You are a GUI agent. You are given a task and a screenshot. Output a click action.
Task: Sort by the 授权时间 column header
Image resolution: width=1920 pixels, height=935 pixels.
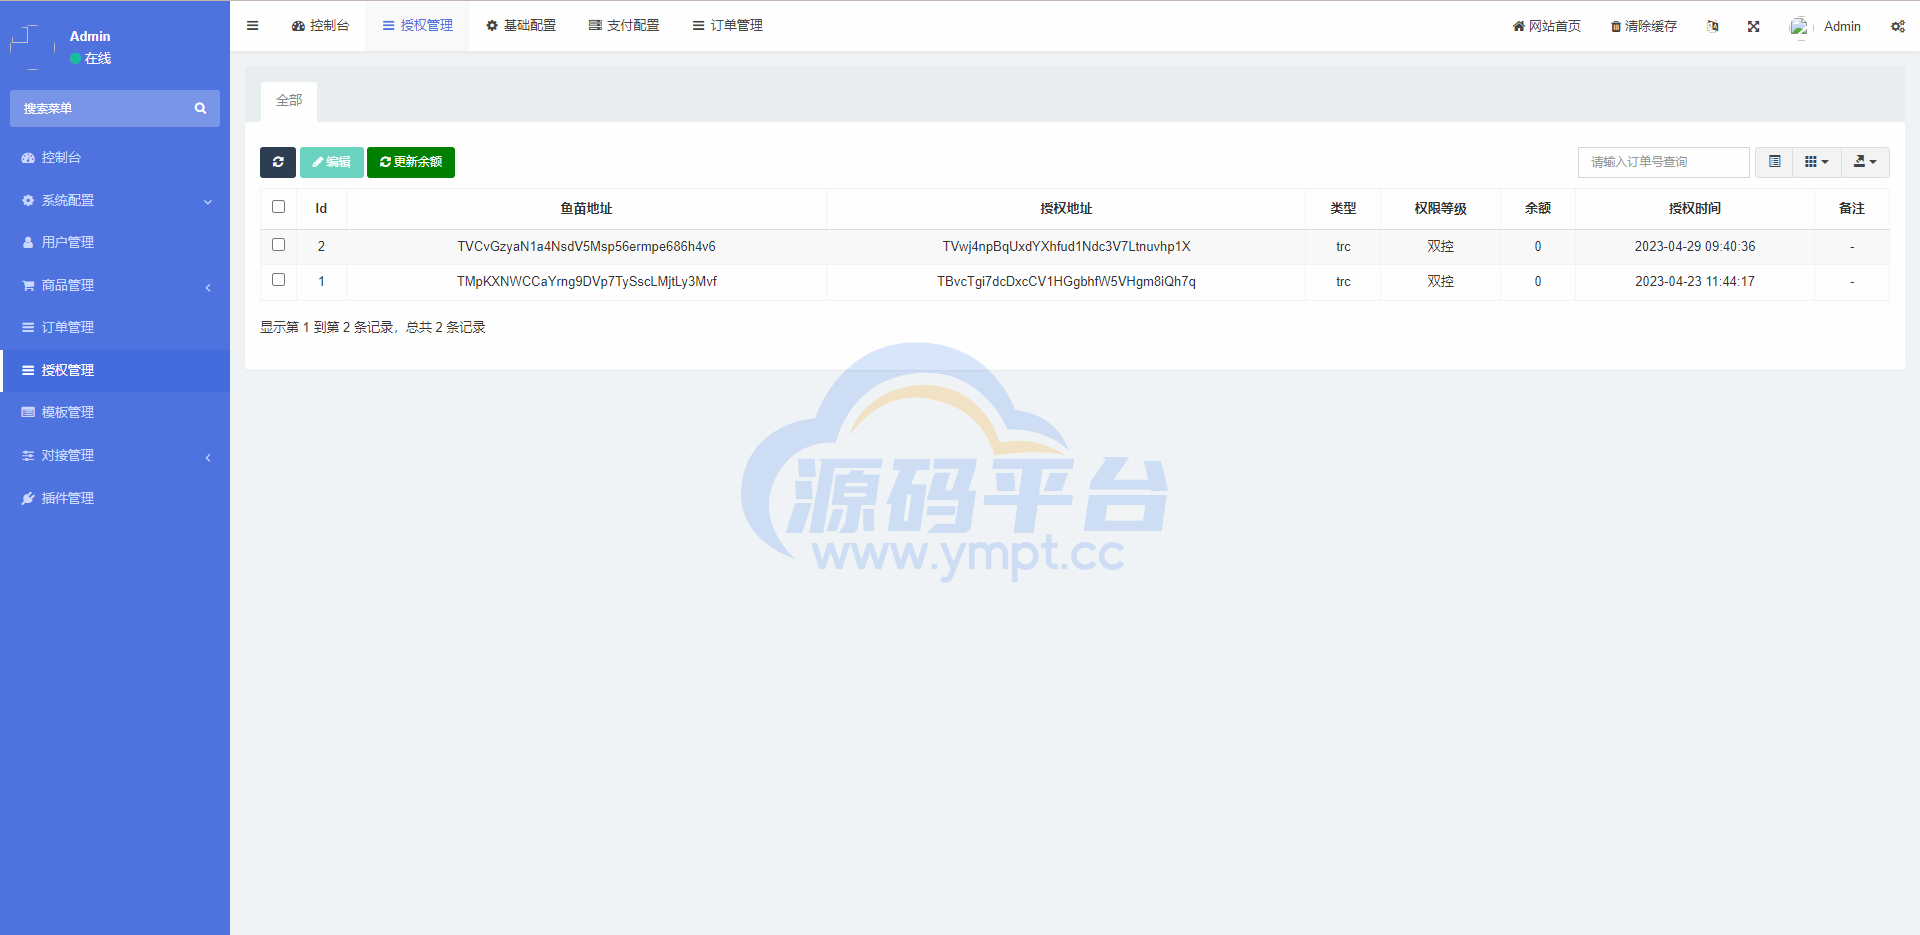pyautogui.click(x=1695, y=208)
